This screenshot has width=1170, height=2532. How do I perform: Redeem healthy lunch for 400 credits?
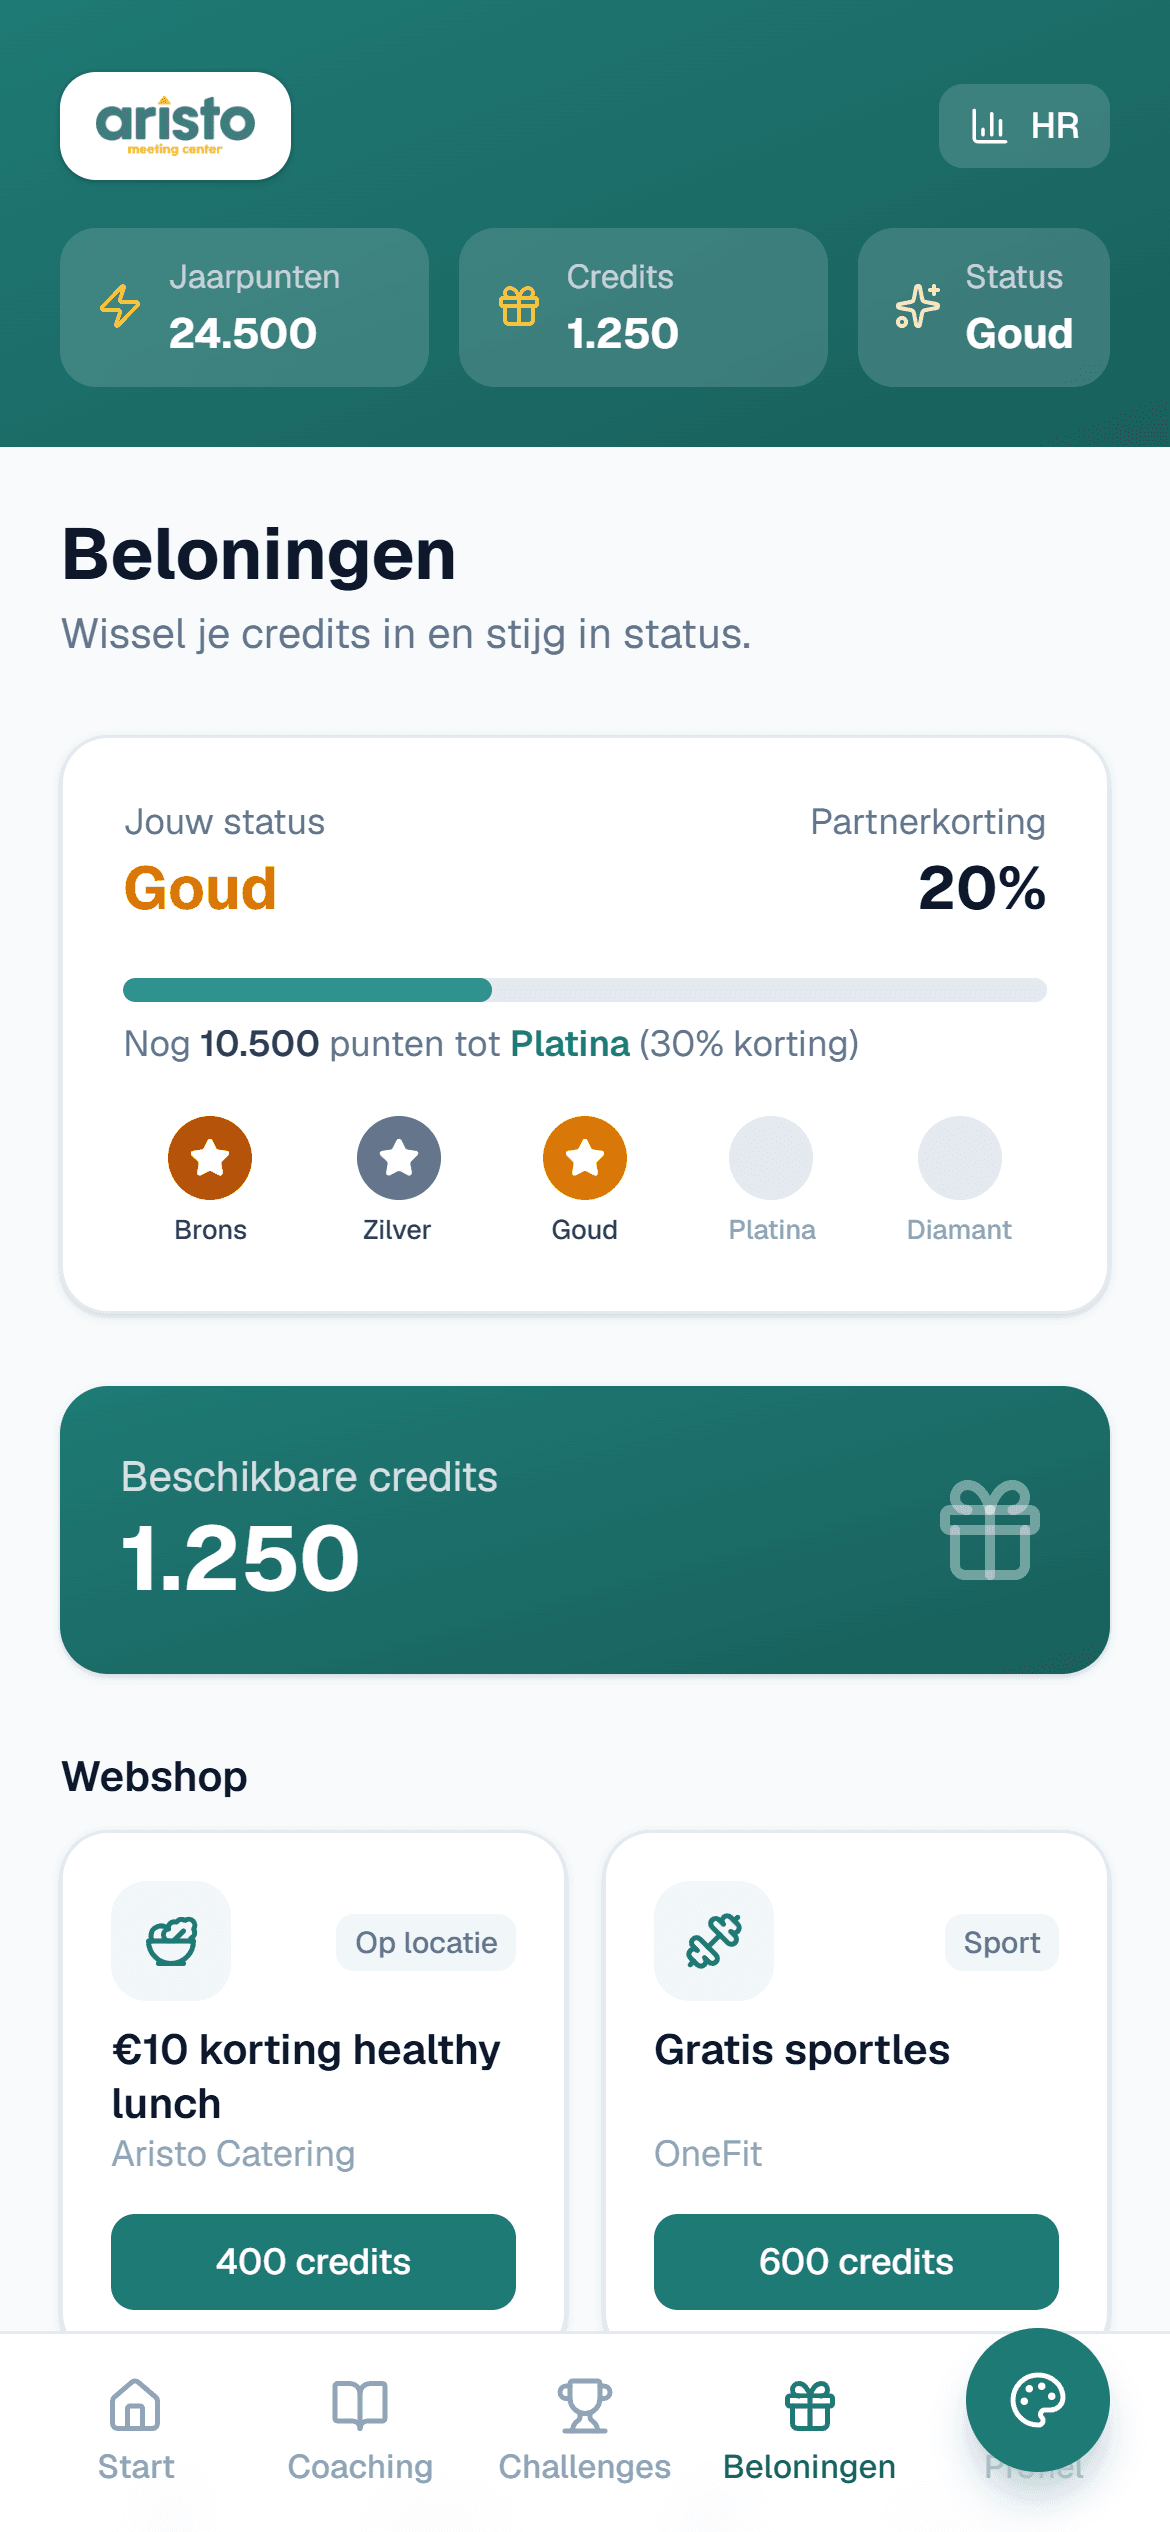click(x=313, y=2262)
